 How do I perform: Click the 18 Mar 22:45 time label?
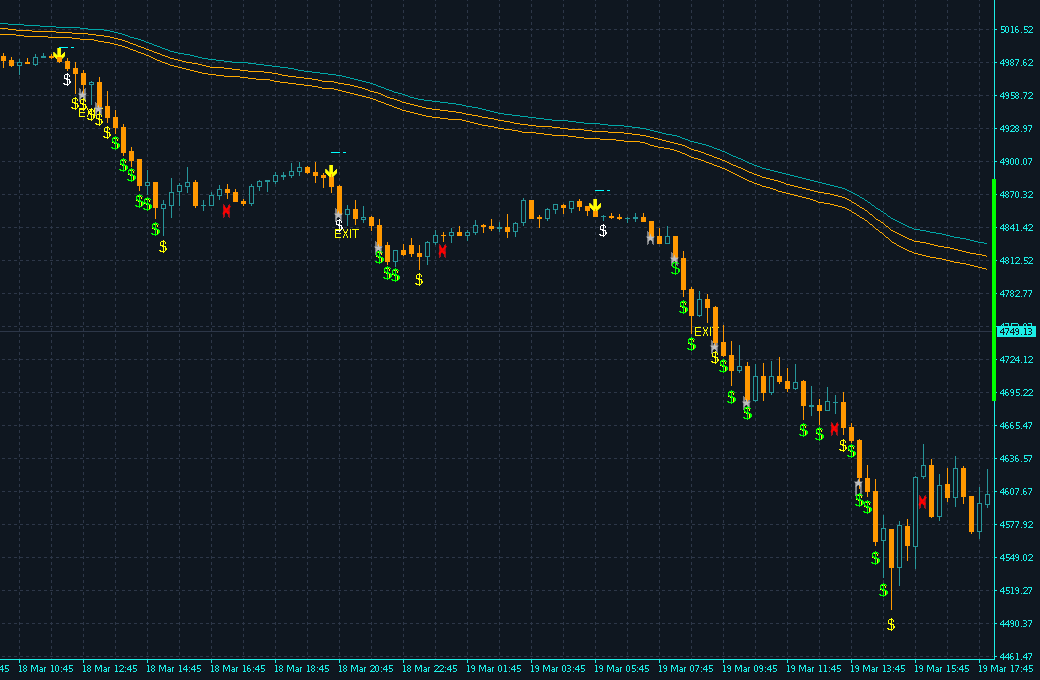(x=430, y=669)
